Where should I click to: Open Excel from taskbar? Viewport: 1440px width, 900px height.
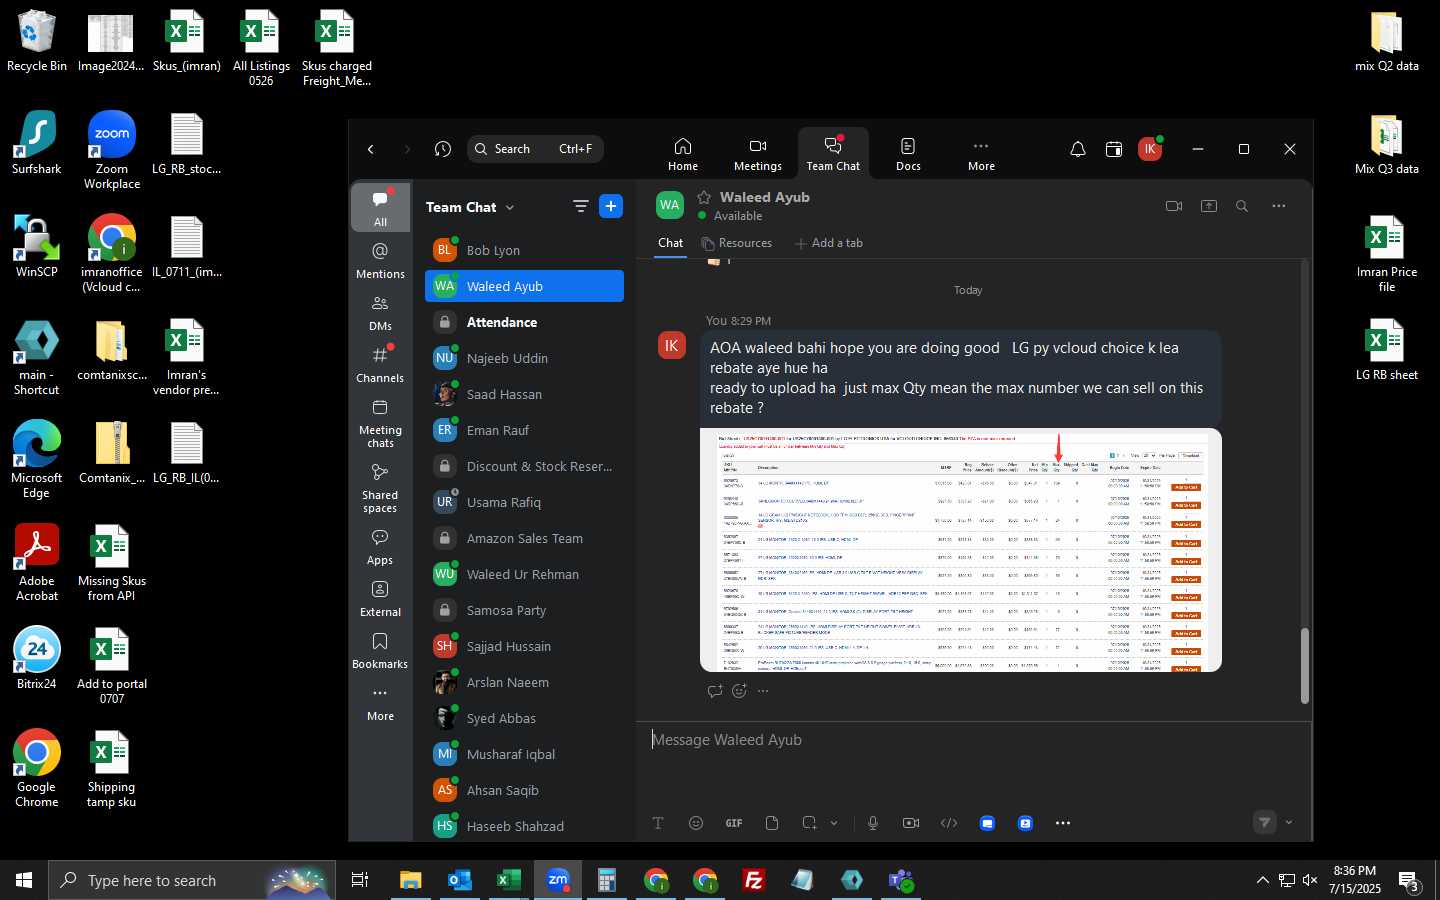point(508,880)
